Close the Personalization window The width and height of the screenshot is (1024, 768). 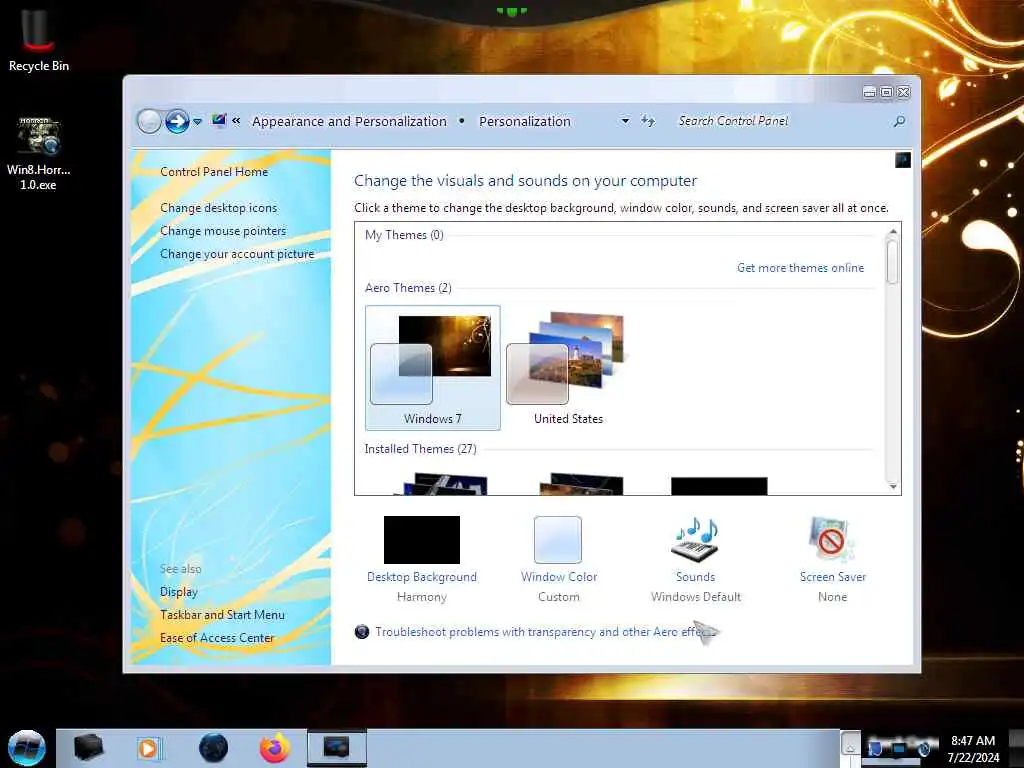point(904,93)
